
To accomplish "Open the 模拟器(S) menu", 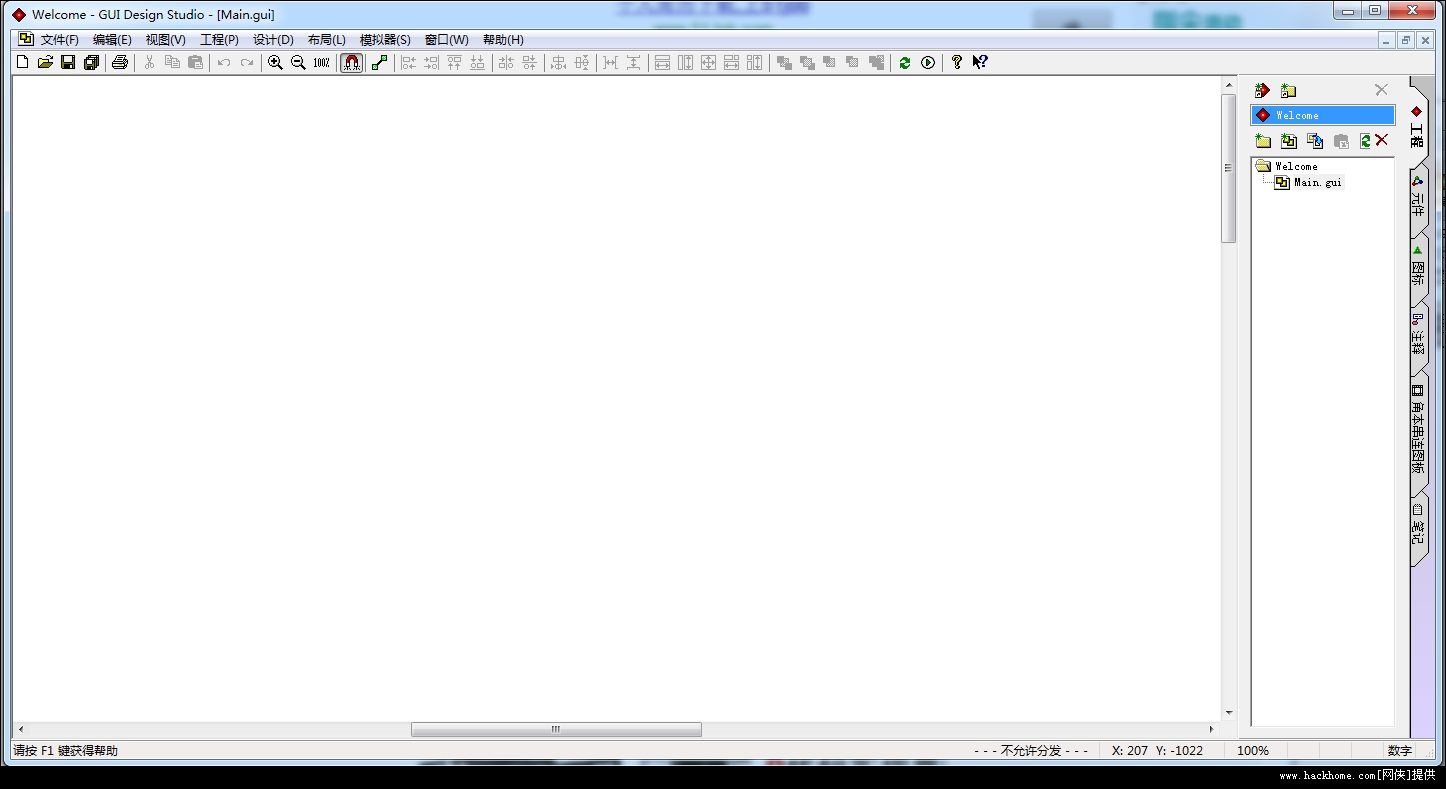I will coord(385,40).
